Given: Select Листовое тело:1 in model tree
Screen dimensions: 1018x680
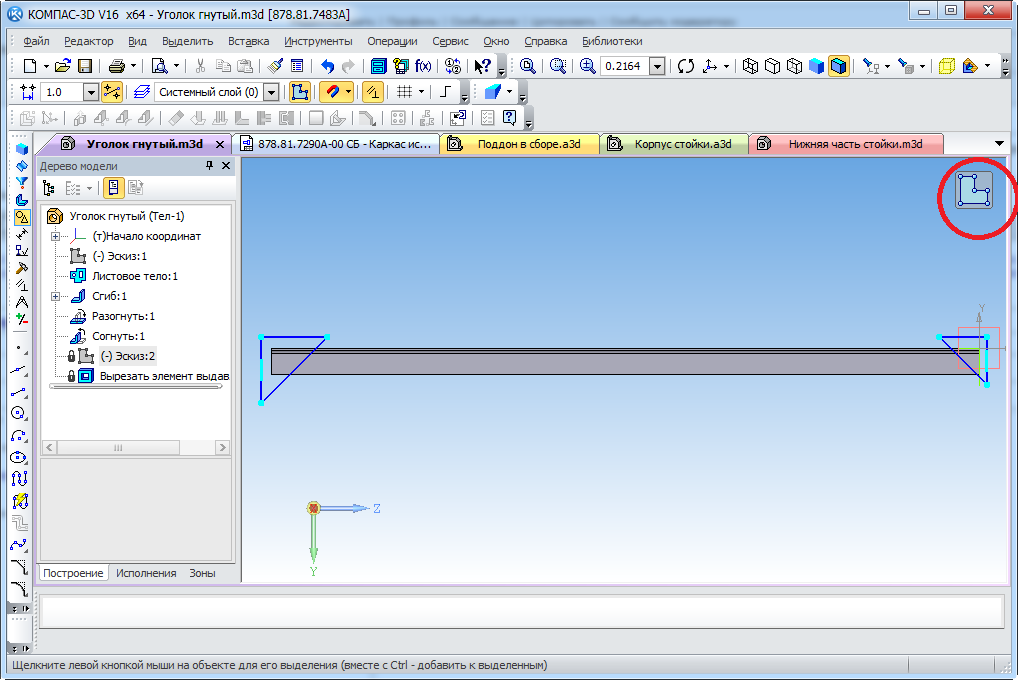Looking at the screenshot, I should tap(134, 276).
